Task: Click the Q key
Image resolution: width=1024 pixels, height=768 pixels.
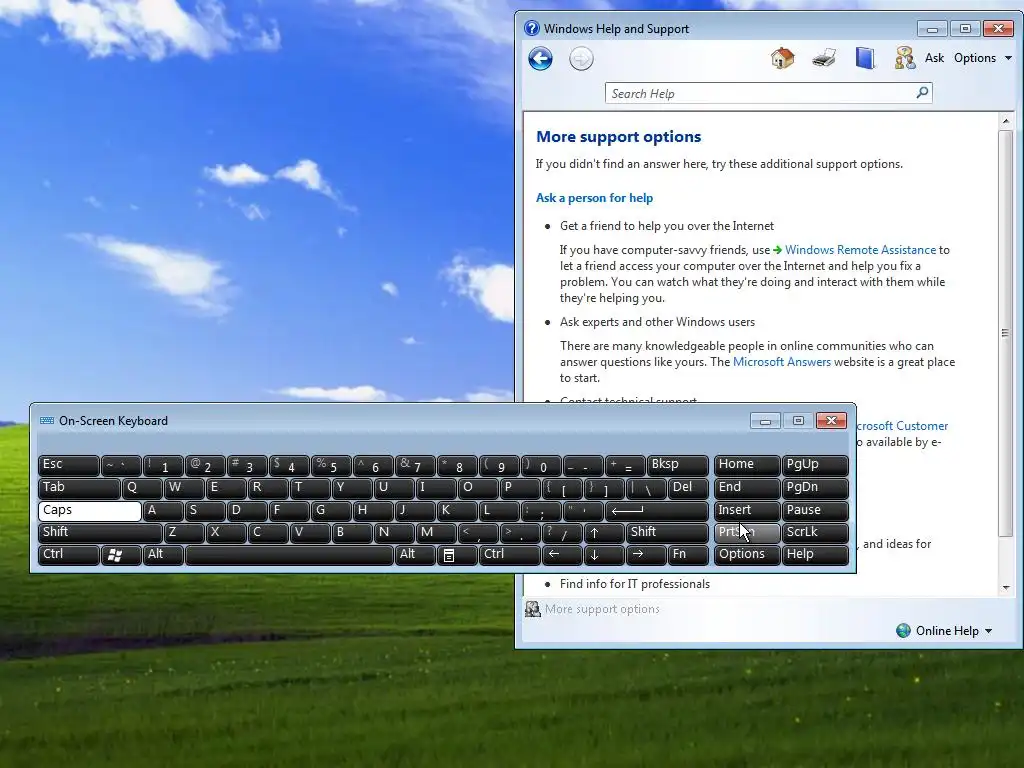Action: [142, 488]
